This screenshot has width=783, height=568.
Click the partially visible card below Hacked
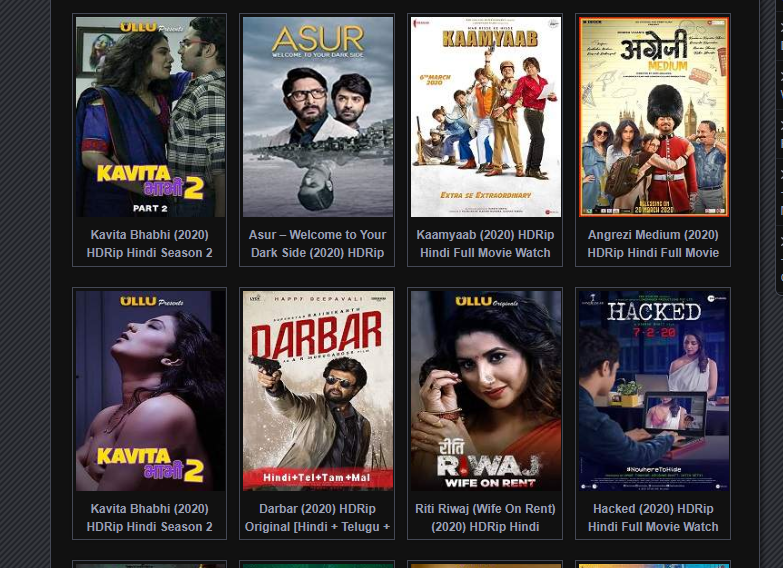[653, 565]
